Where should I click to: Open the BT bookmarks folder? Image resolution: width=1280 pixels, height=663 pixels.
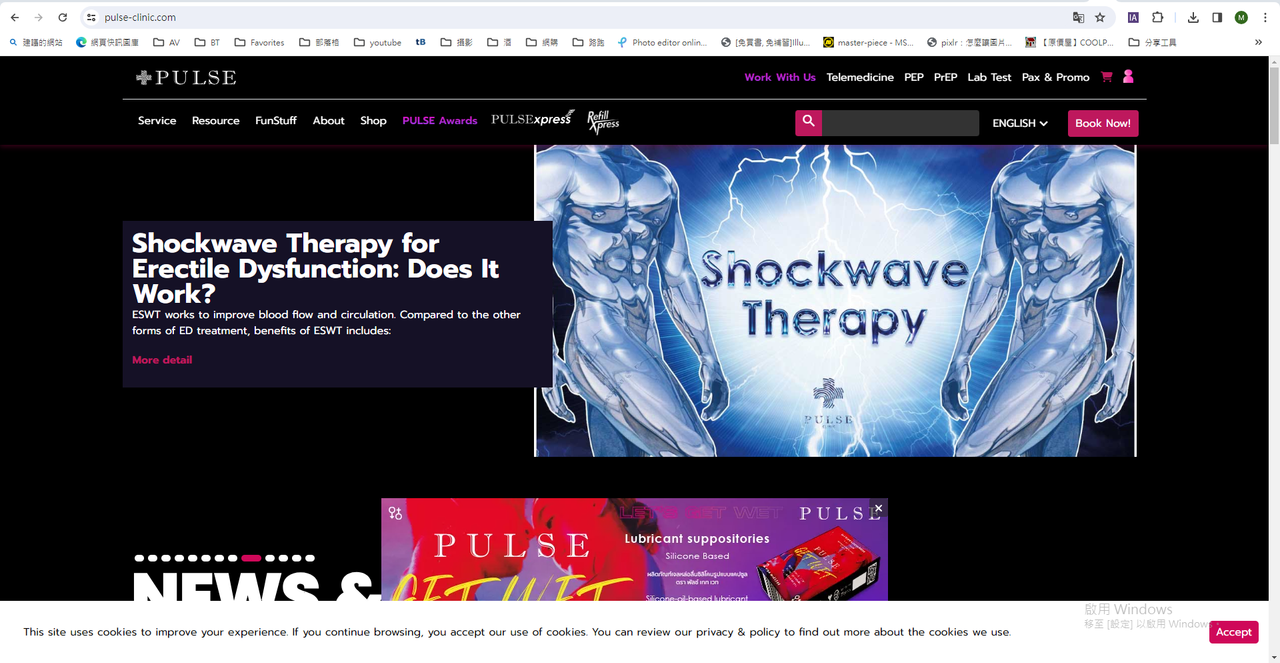tap(208, 42)
